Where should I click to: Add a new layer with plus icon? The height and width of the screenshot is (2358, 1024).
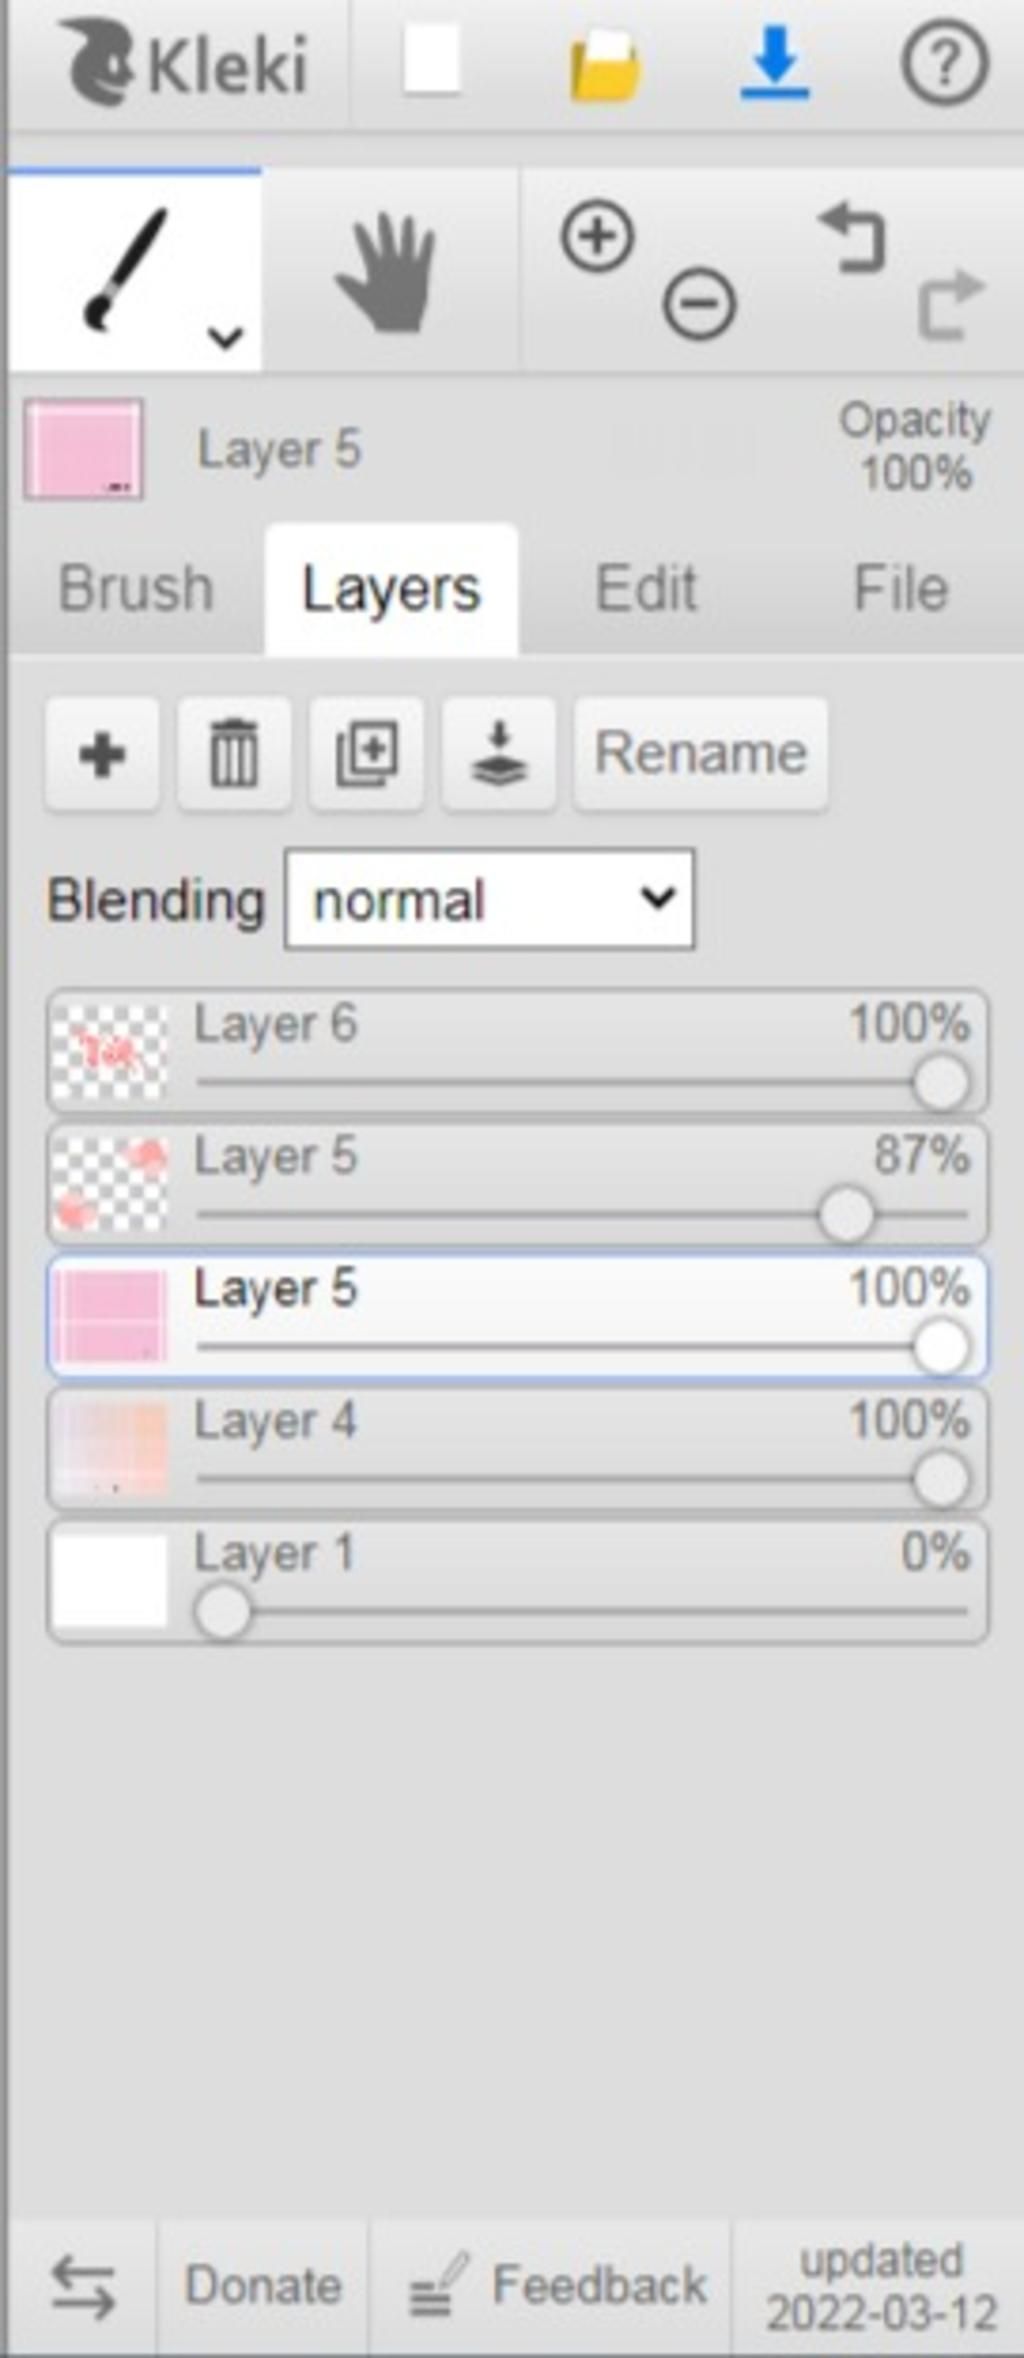[102, 754]
